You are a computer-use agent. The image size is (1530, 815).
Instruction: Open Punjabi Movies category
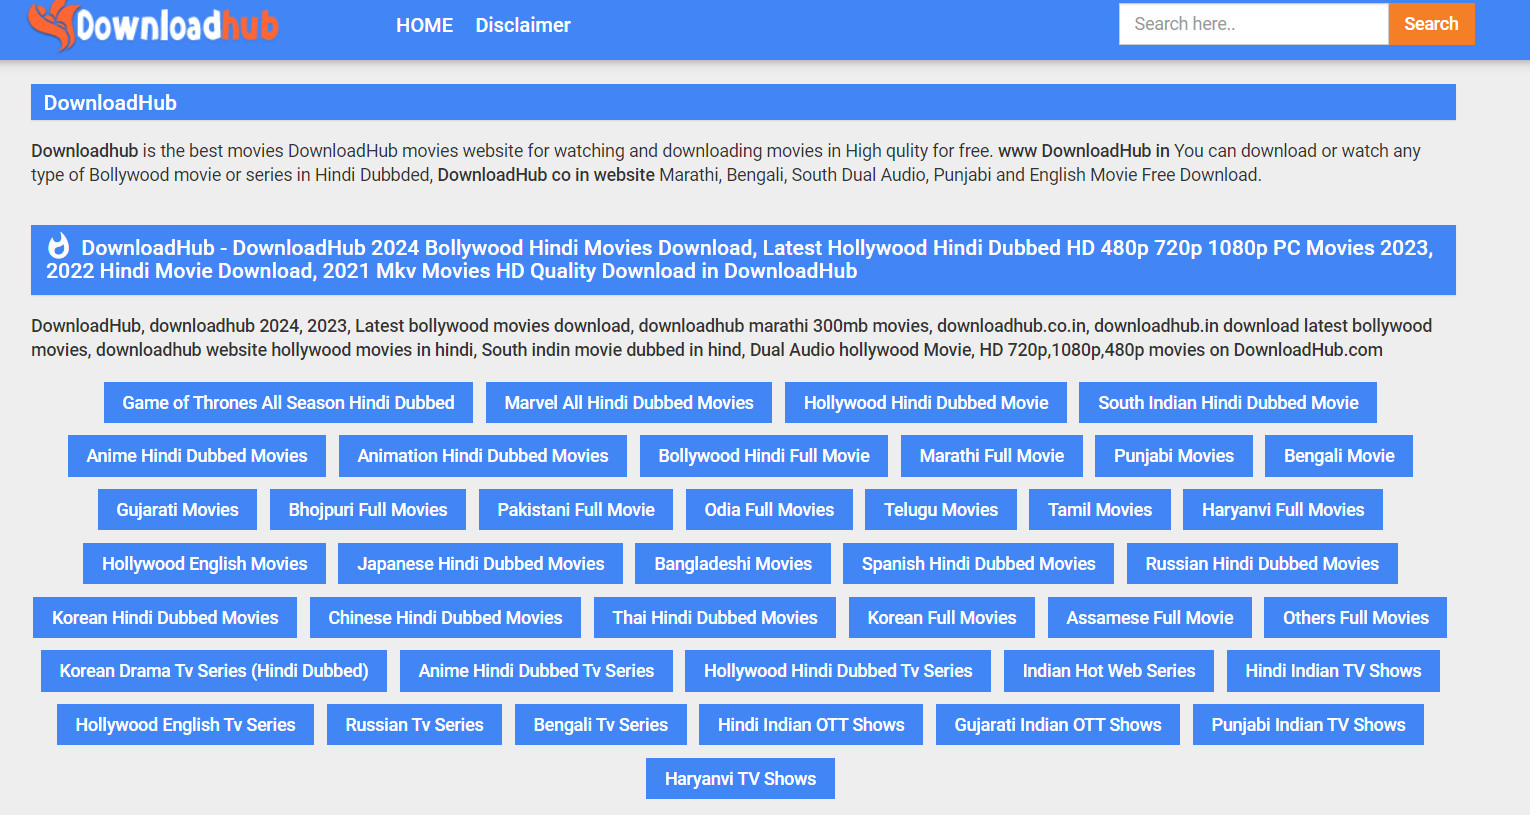click(x=1174, y=456)
